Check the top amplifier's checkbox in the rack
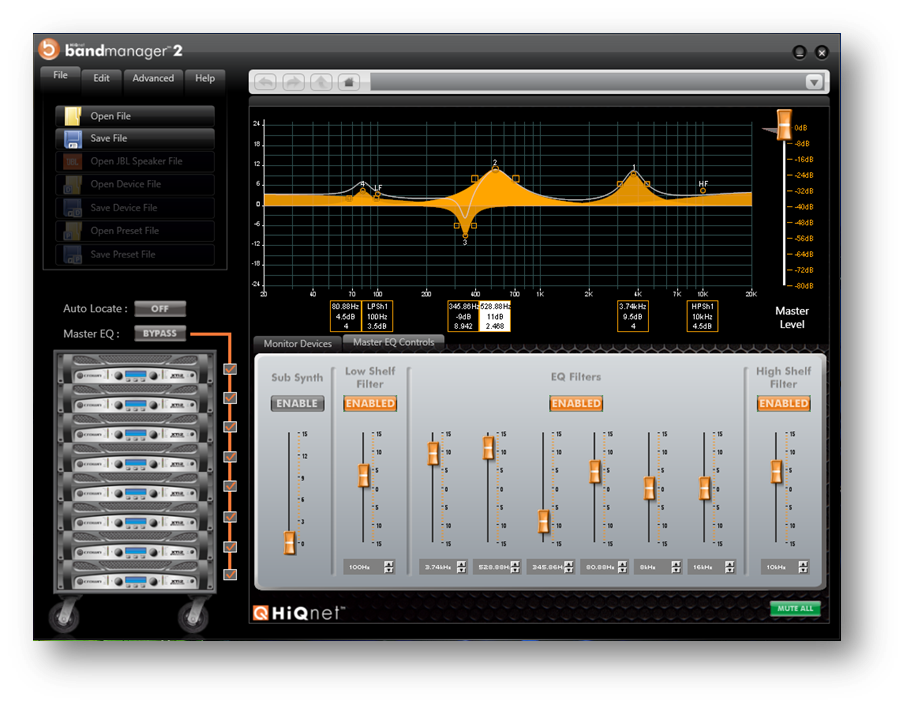Image resolution: width=906 pixels, height=706 pixels. 230,368
